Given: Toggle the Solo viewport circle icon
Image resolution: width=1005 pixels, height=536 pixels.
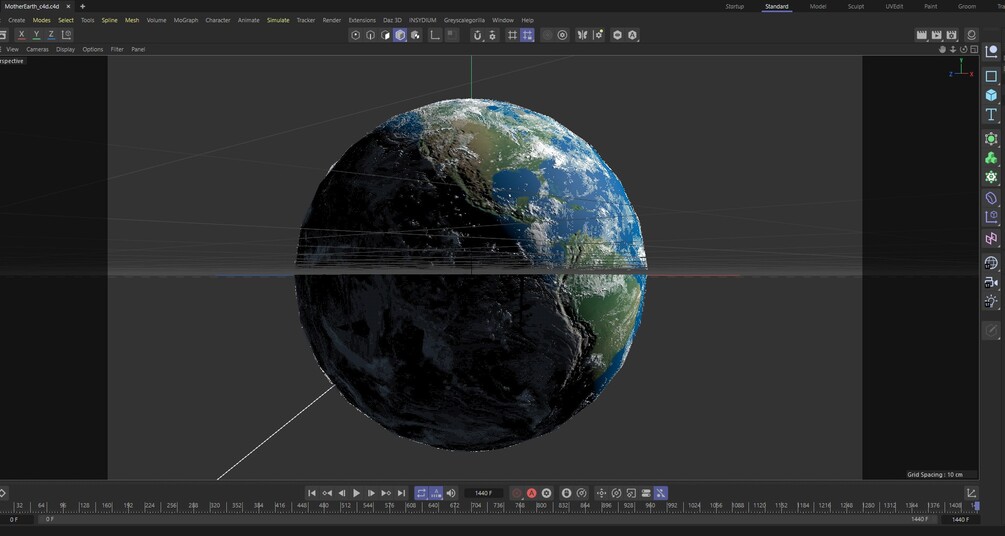Looking at the screenshot, I should [562, 35].
